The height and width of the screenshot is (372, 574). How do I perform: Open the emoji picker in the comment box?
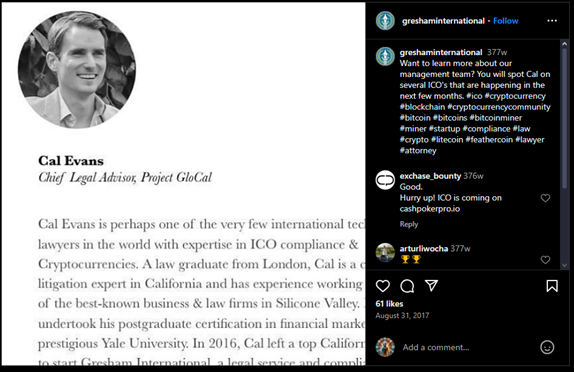click(547, 347)
